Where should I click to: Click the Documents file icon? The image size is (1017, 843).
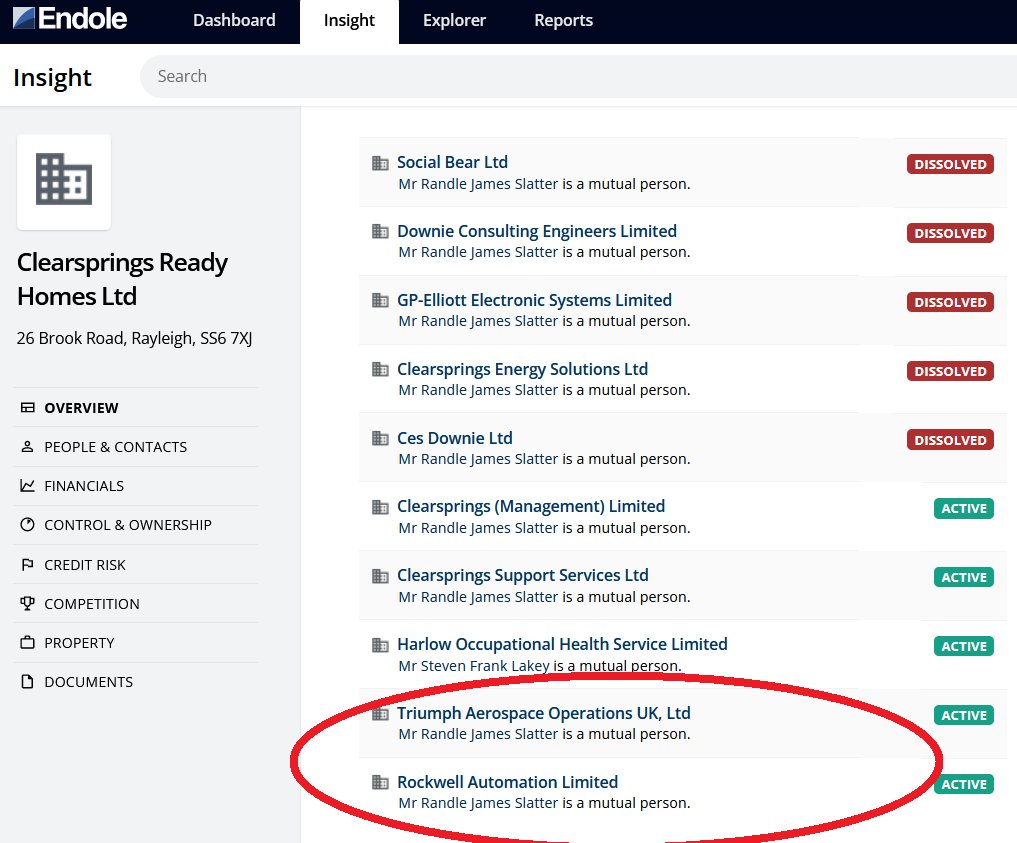27,682
